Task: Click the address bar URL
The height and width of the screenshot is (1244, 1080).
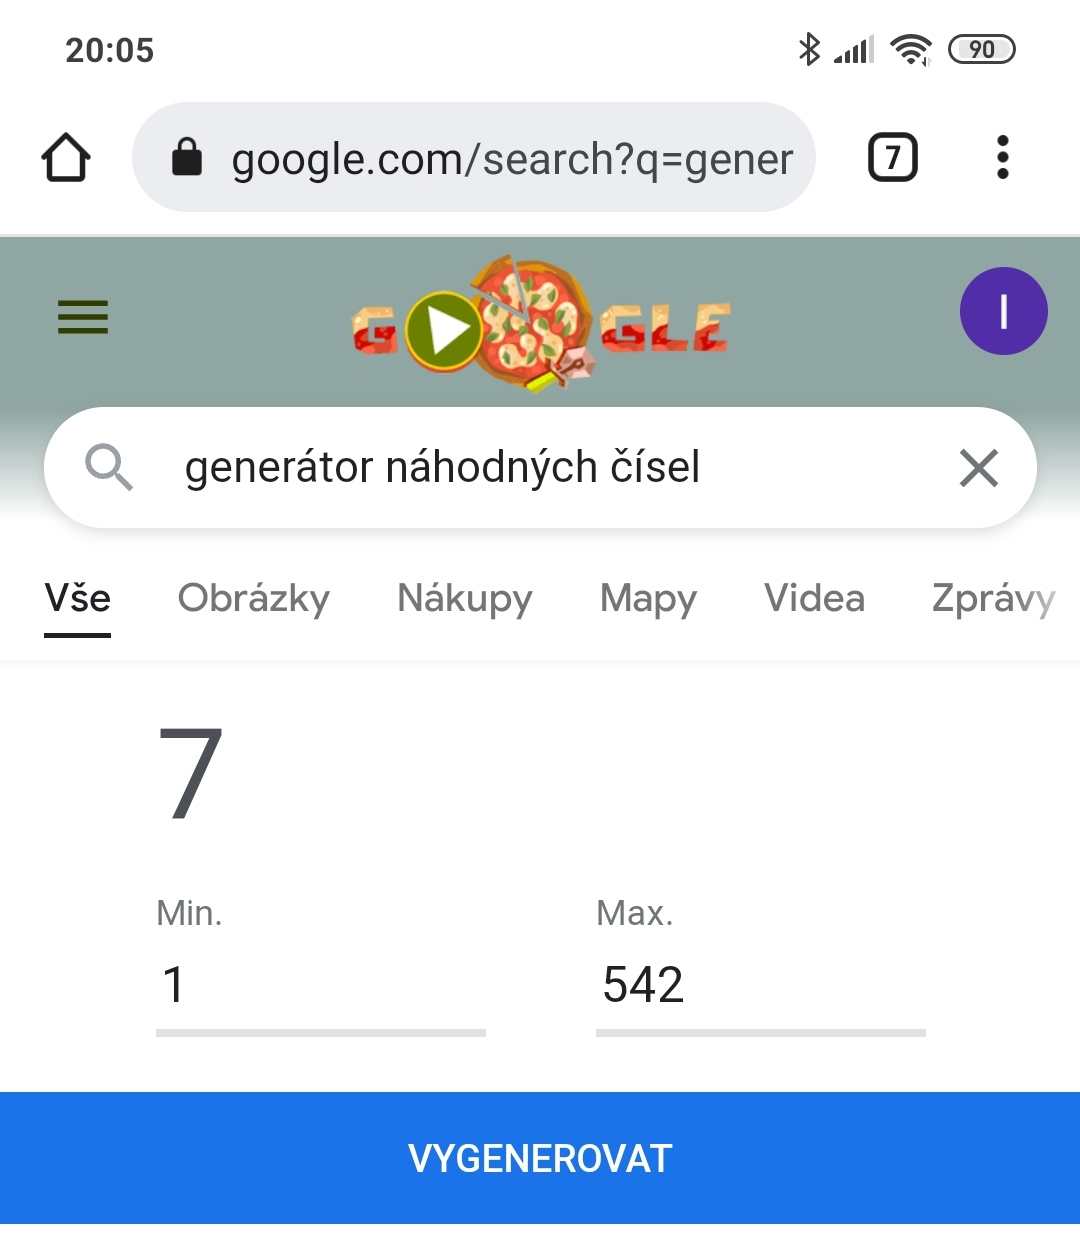Action: tap(512, 159)
